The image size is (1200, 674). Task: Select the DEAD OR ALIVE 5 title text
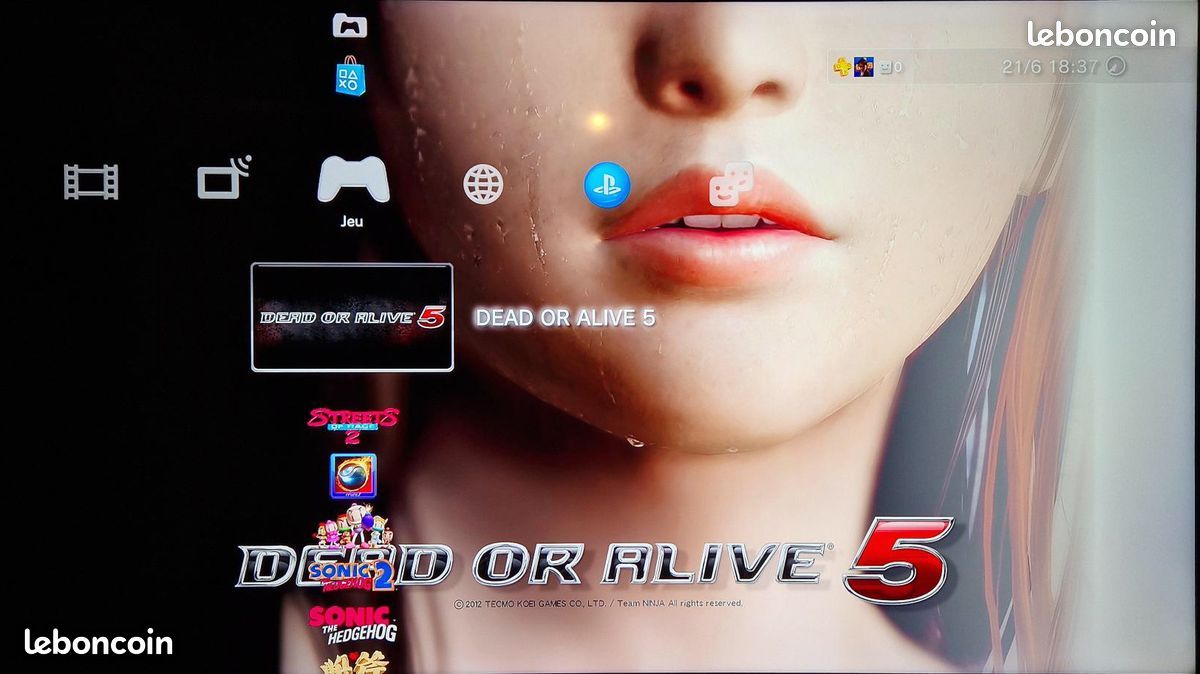pos(565,318)
